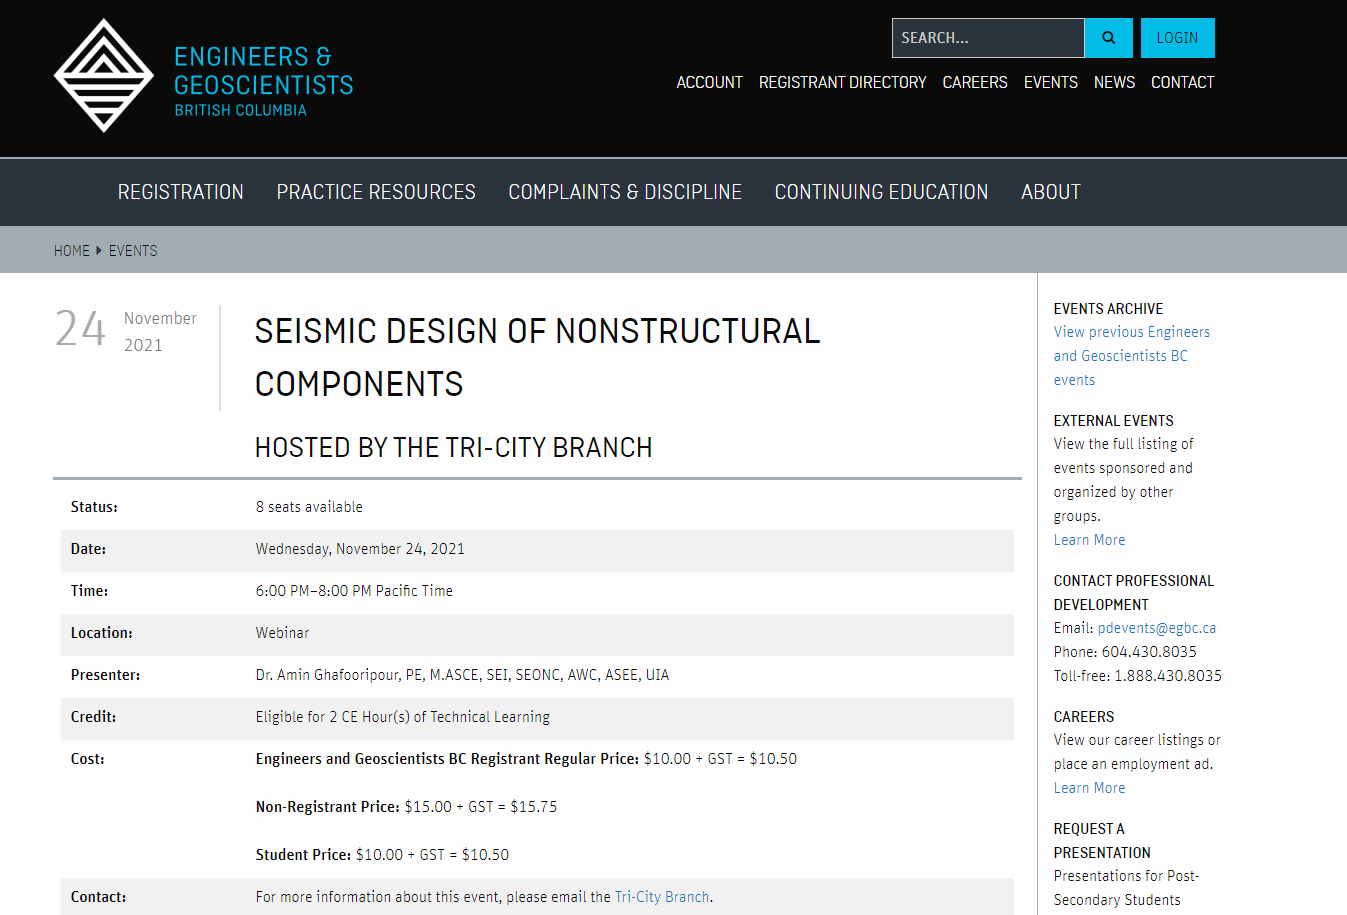
Task: Click inside the Search input field
Action: [x=987, y=38]
